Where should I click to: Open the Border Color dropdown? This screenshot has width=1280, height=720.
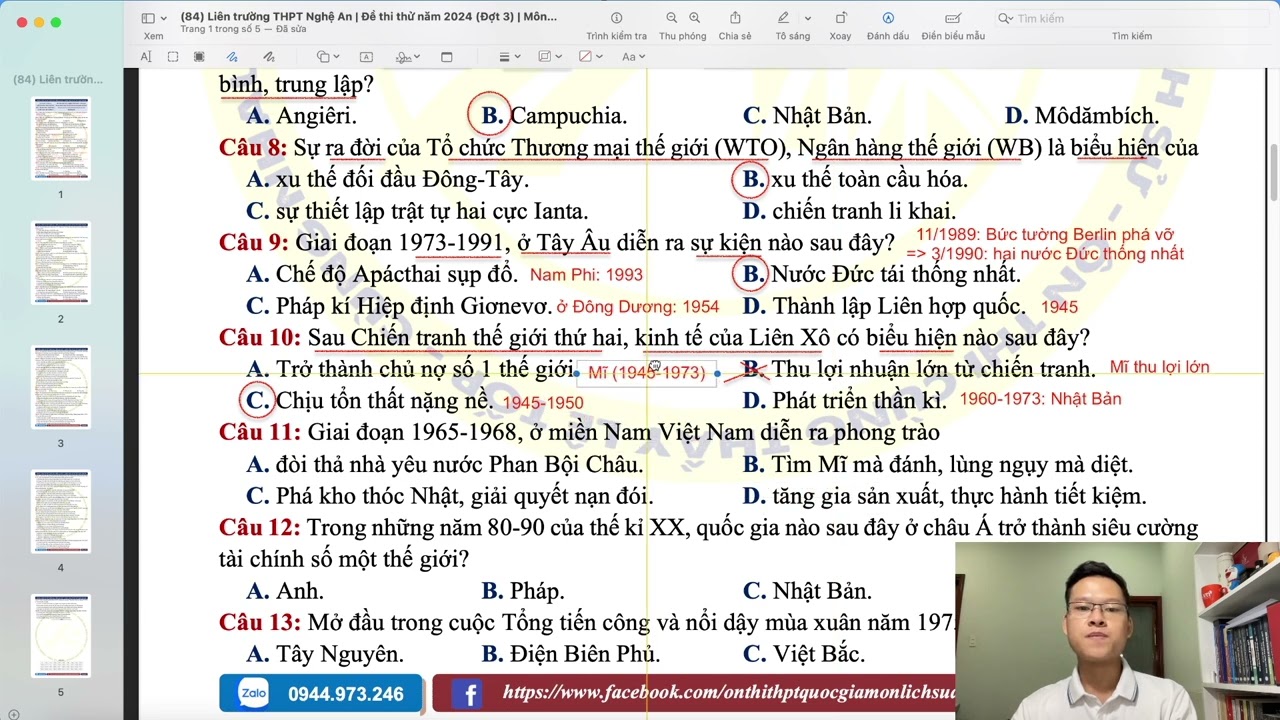pyautogui.click(x=549, y=57)
